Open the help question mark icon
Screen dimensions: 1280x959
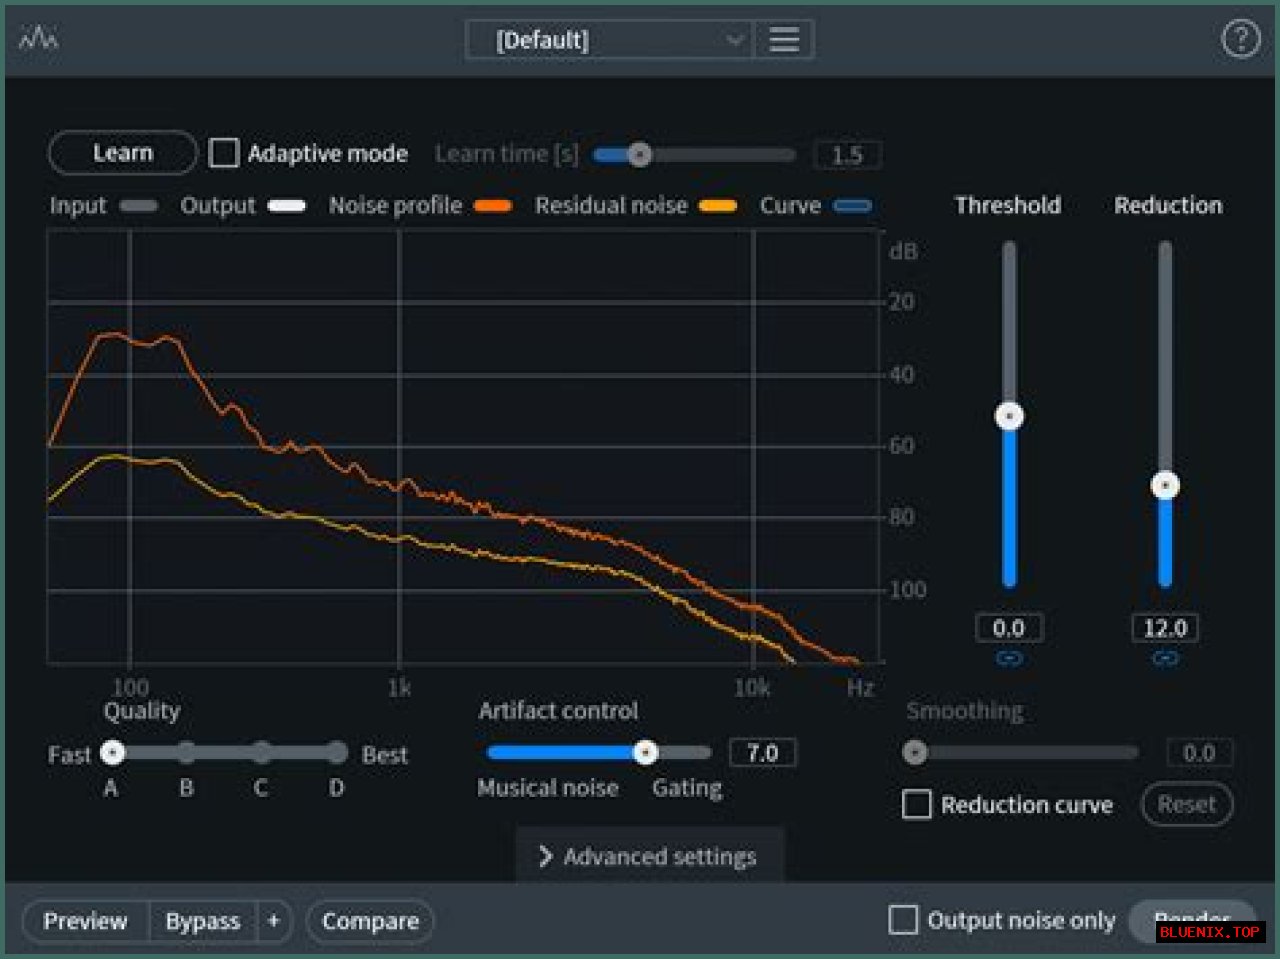tap(1240, 39)
